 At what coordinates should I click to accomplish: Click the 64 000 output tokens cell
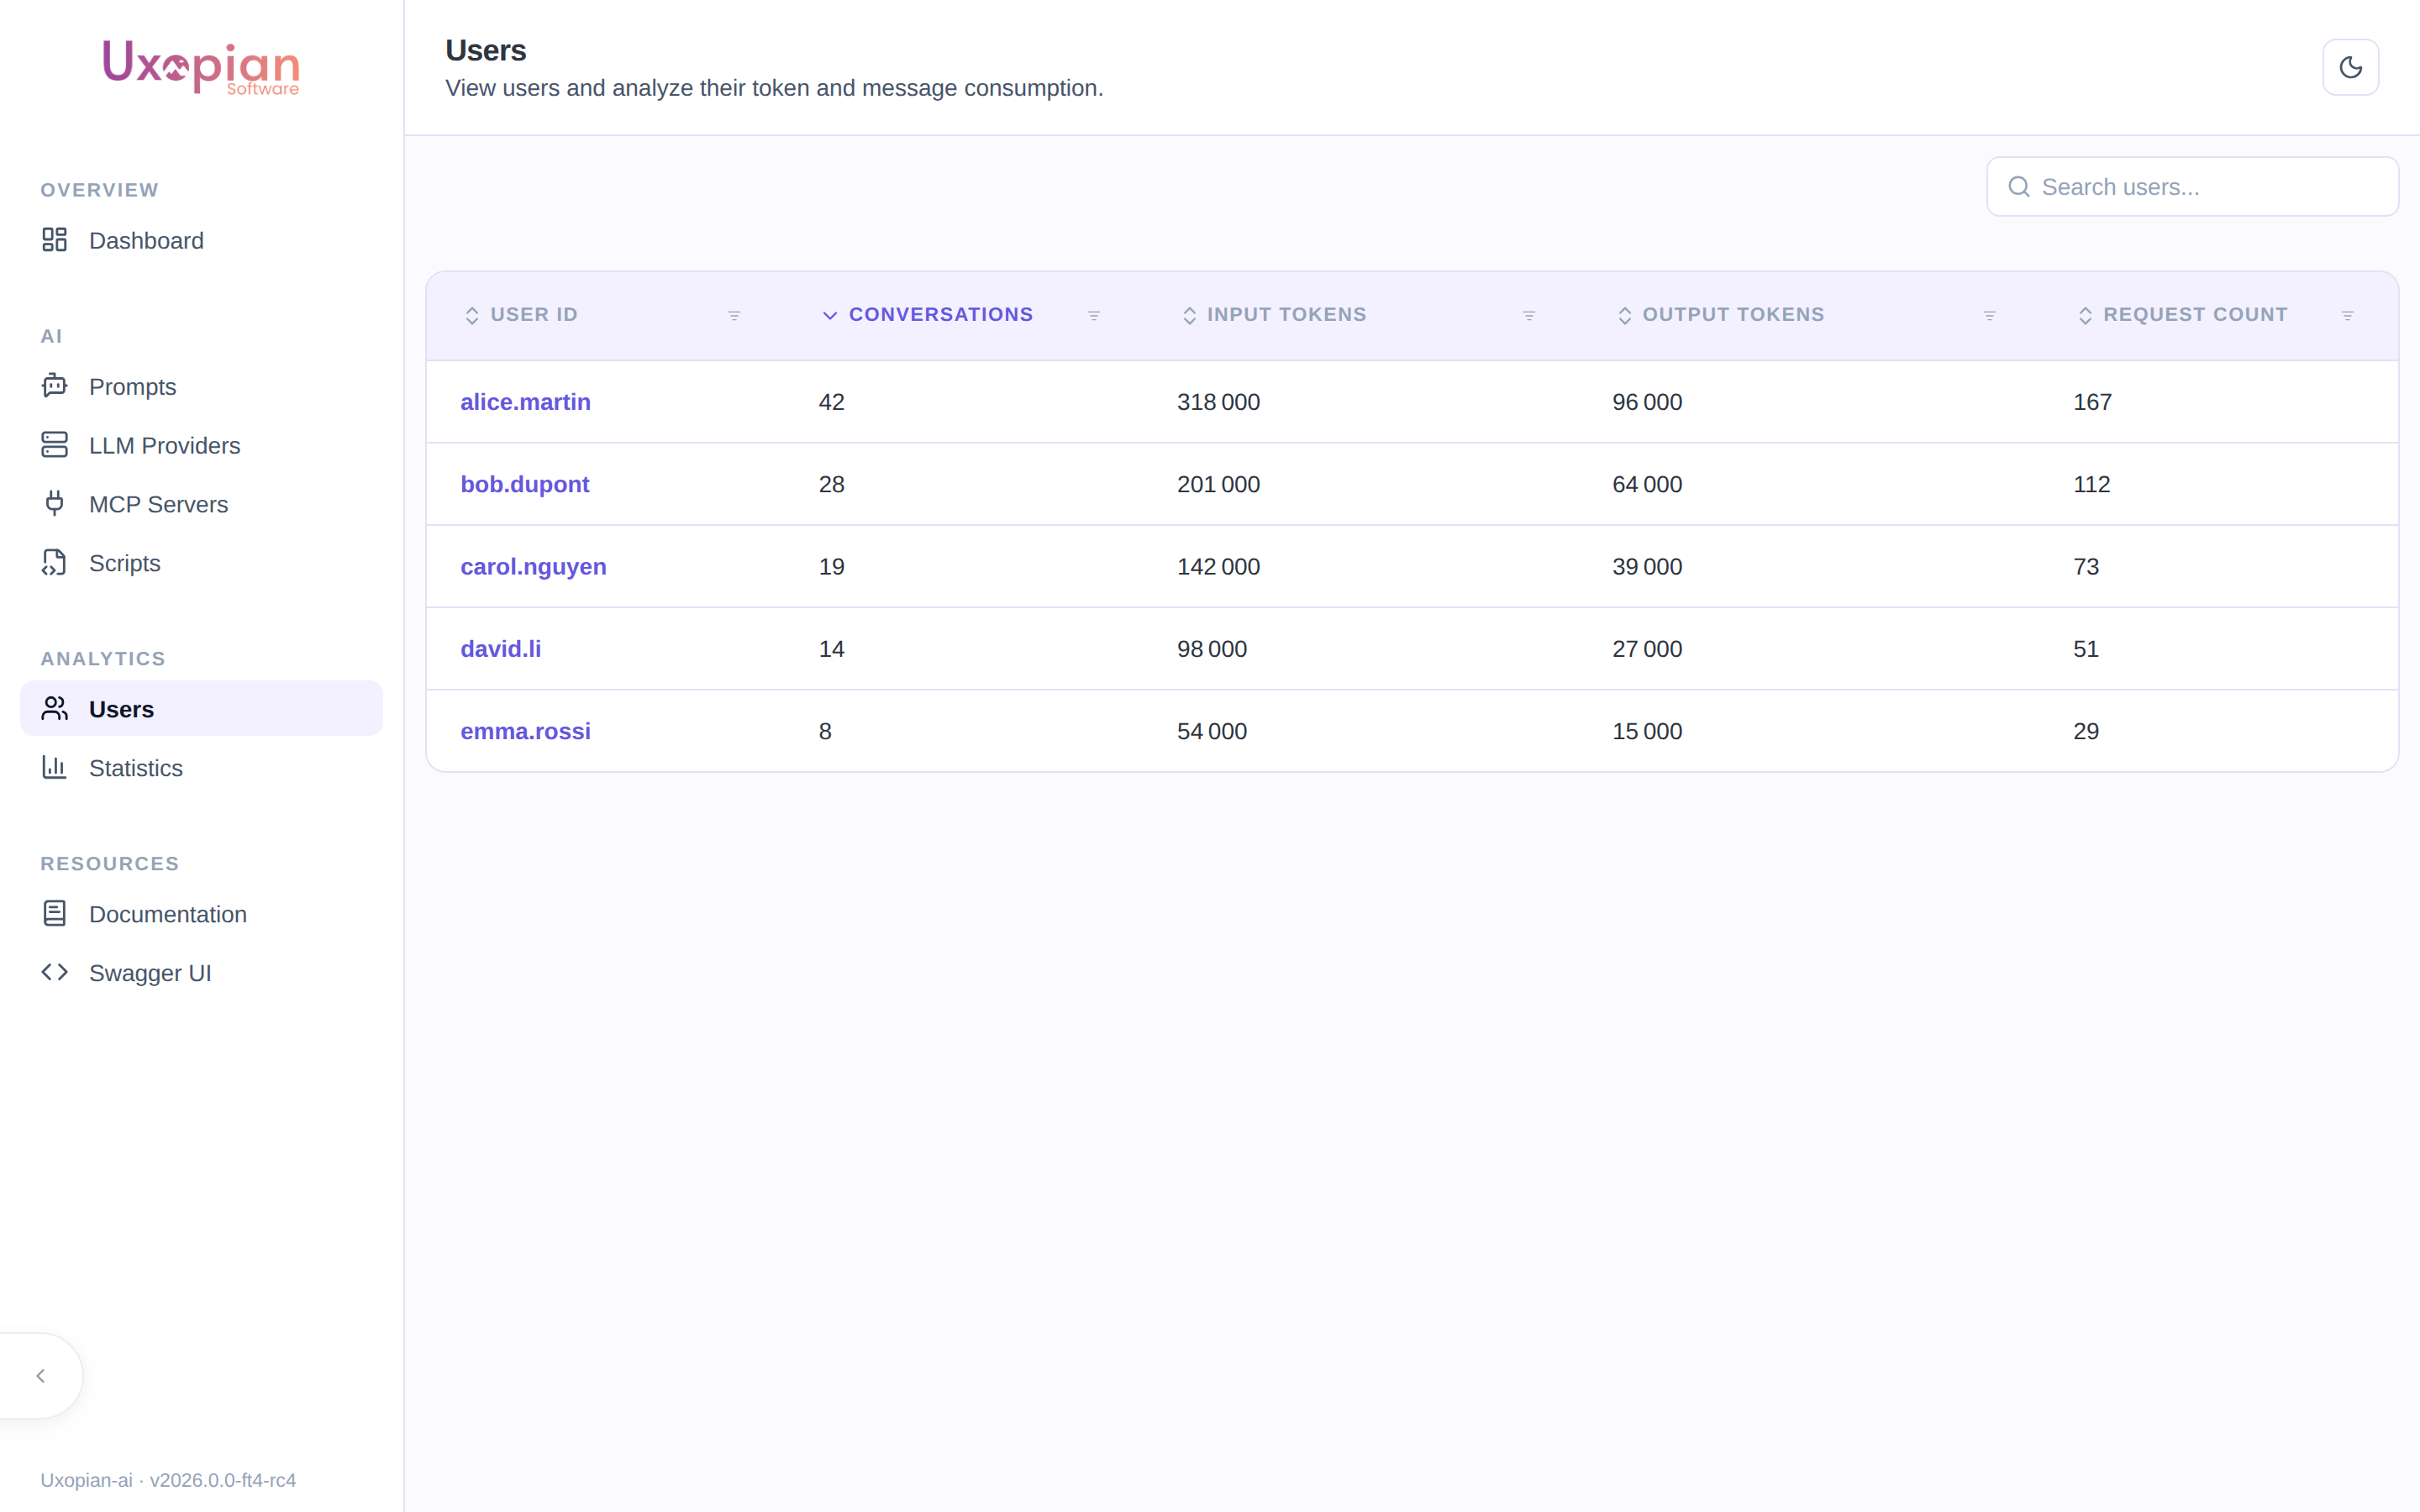coord(1647,484)
